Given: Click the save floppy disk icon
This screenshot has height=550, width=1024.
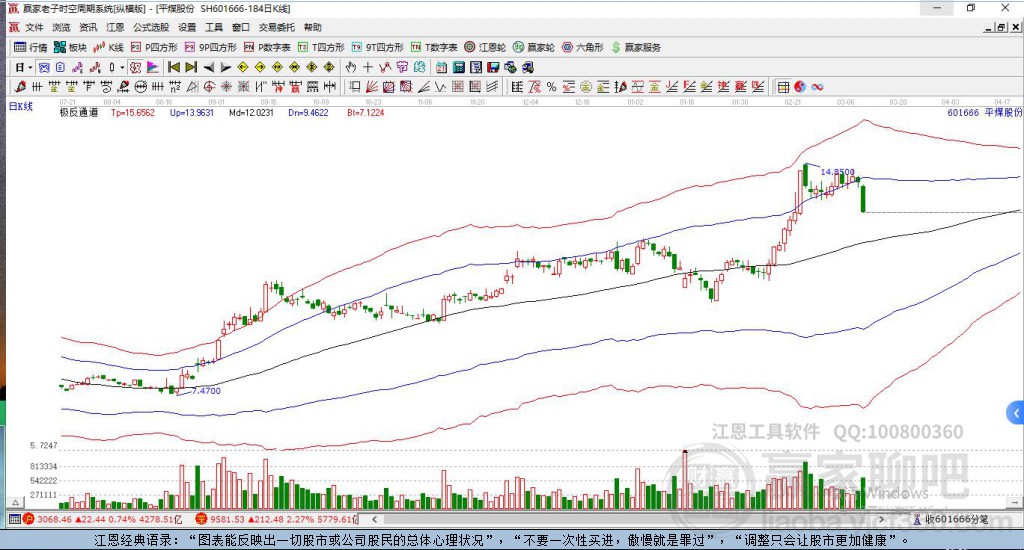Looking at the screenshot, I should coord(493,67).
